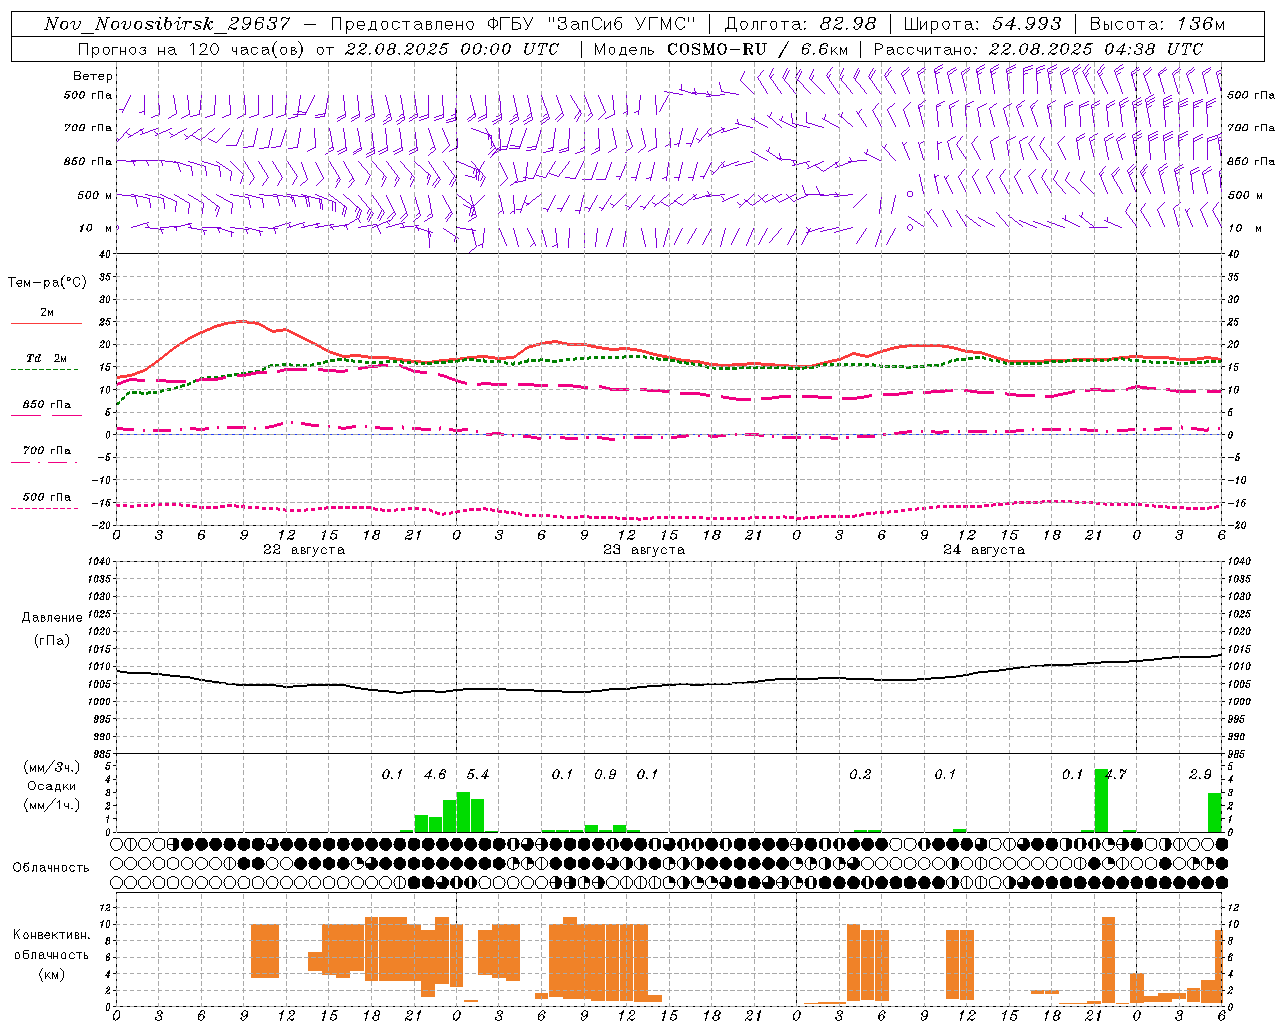This screenshot has width=1280, height=1024.
Task: Click the tall orange convective bar near 4.7 rainfall
Action: click(x=1108, y=958)
